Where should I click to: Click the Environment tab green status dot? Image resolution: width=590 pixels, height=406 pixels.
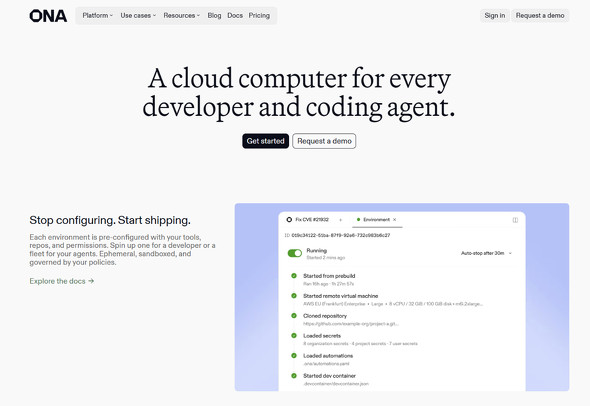pos(358,219)
